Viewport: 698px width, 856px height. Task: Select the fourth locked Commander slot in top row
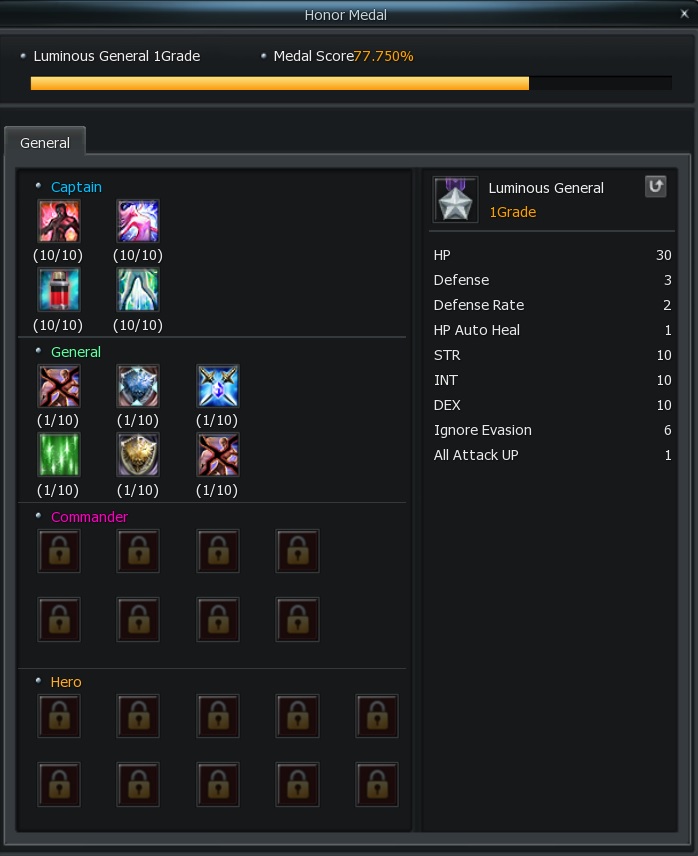(297, 551)
